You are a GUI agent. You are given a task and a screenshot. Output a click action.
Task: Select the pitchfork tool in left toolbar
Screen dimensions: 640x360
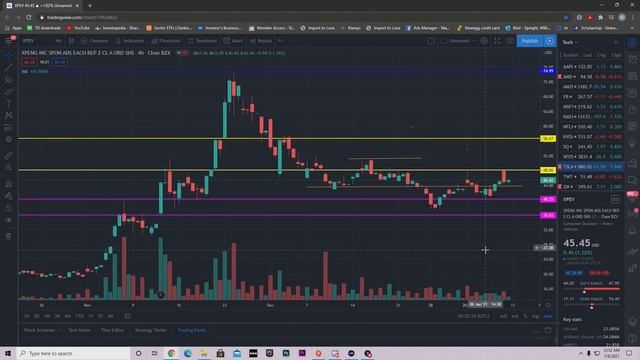[9, 80]
